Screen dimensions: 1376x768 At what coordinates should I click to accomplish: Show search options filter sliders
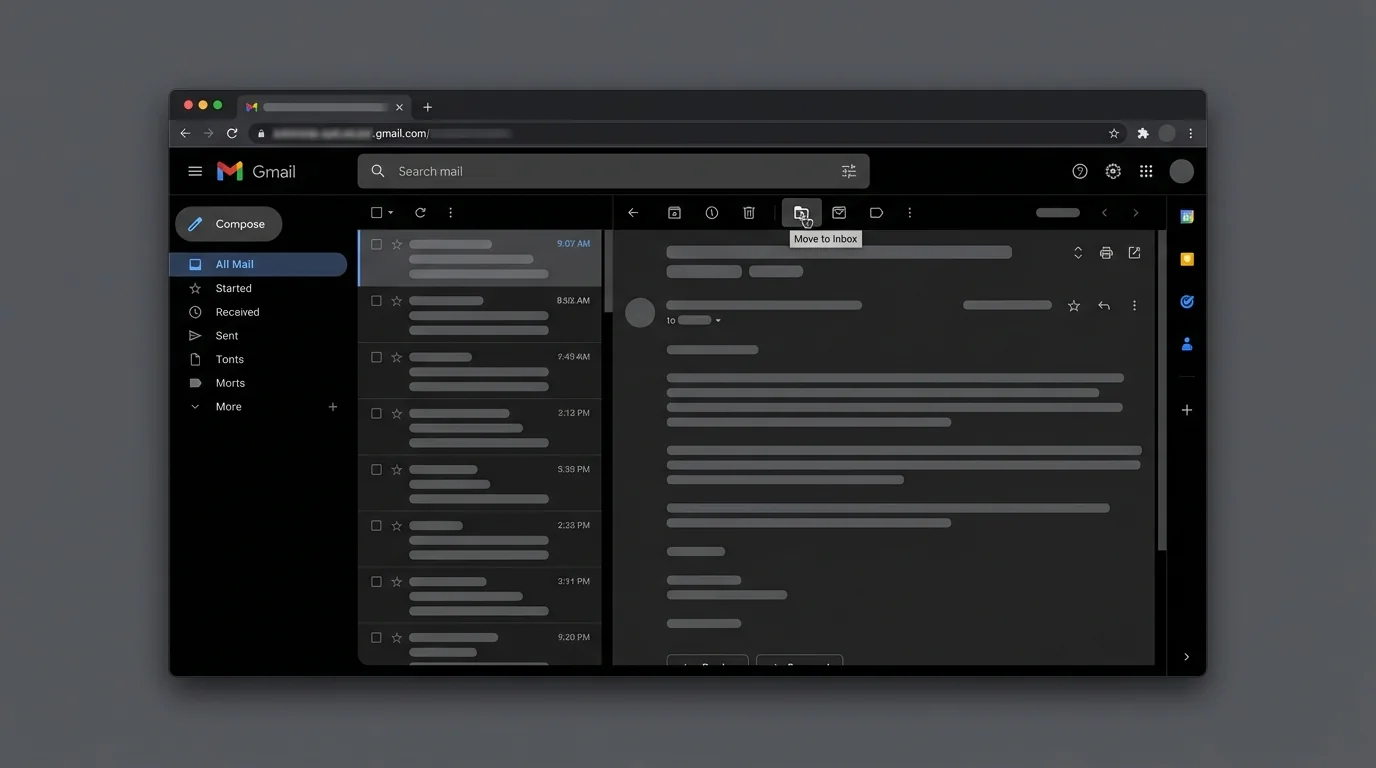pos(849,172)
